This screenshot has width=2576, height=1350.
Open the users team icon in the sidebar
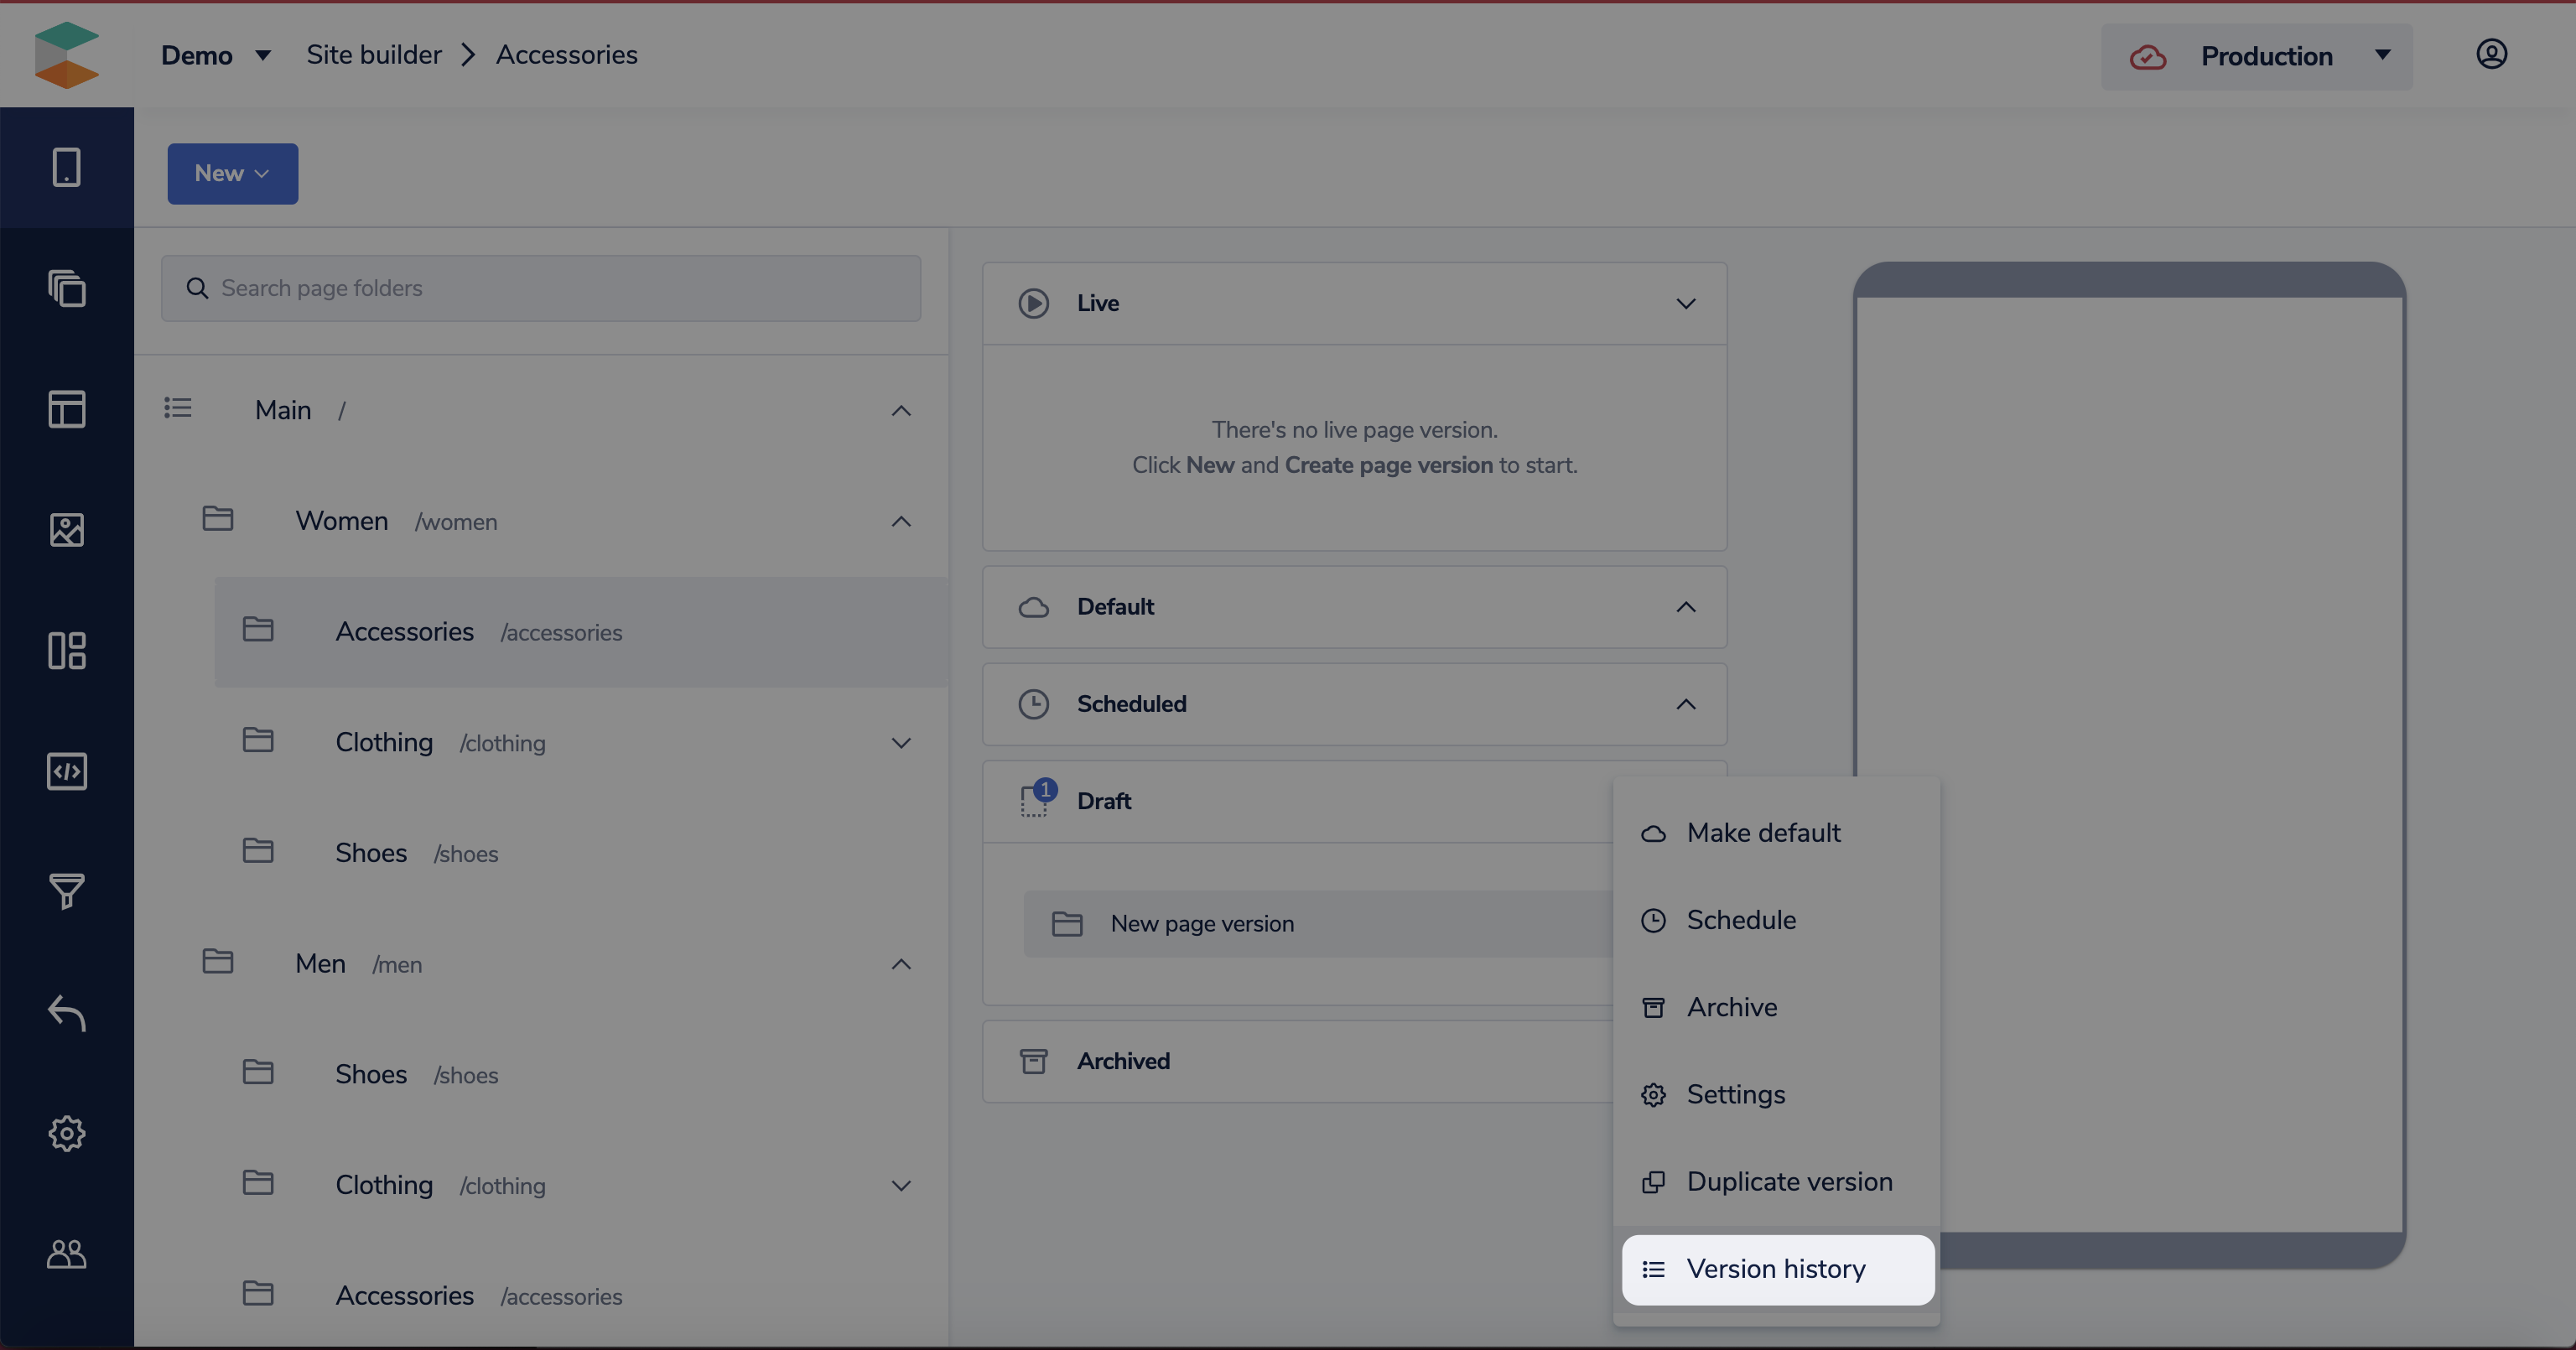coord(66,1254)
